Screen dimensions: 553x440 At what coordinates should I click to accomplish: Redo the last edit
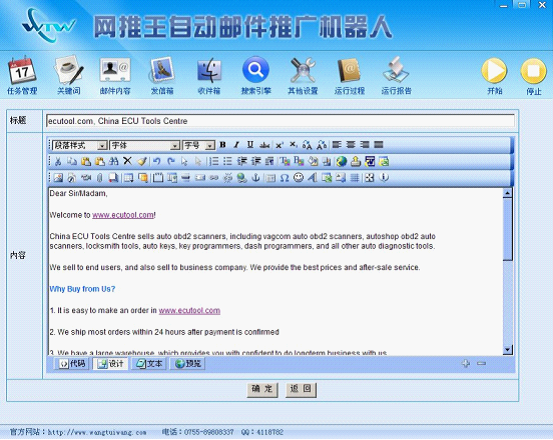pos(171,161)
